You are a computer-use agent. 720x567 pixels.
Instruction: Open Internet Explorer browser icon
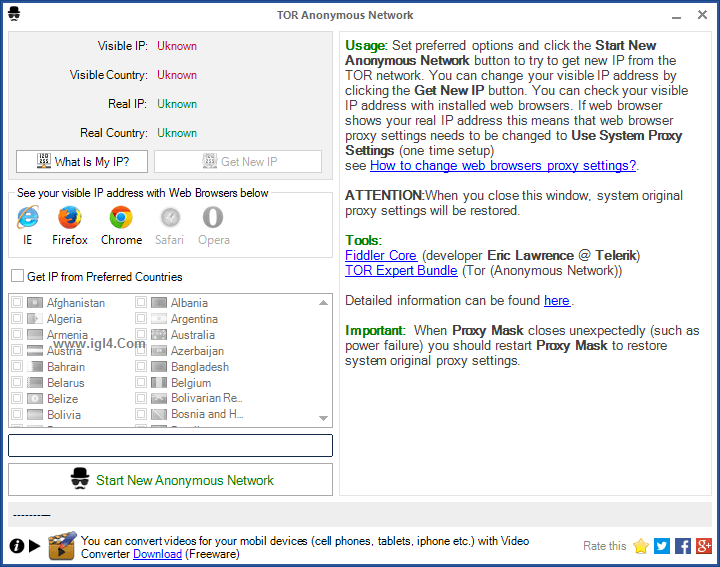pos(28,217)
